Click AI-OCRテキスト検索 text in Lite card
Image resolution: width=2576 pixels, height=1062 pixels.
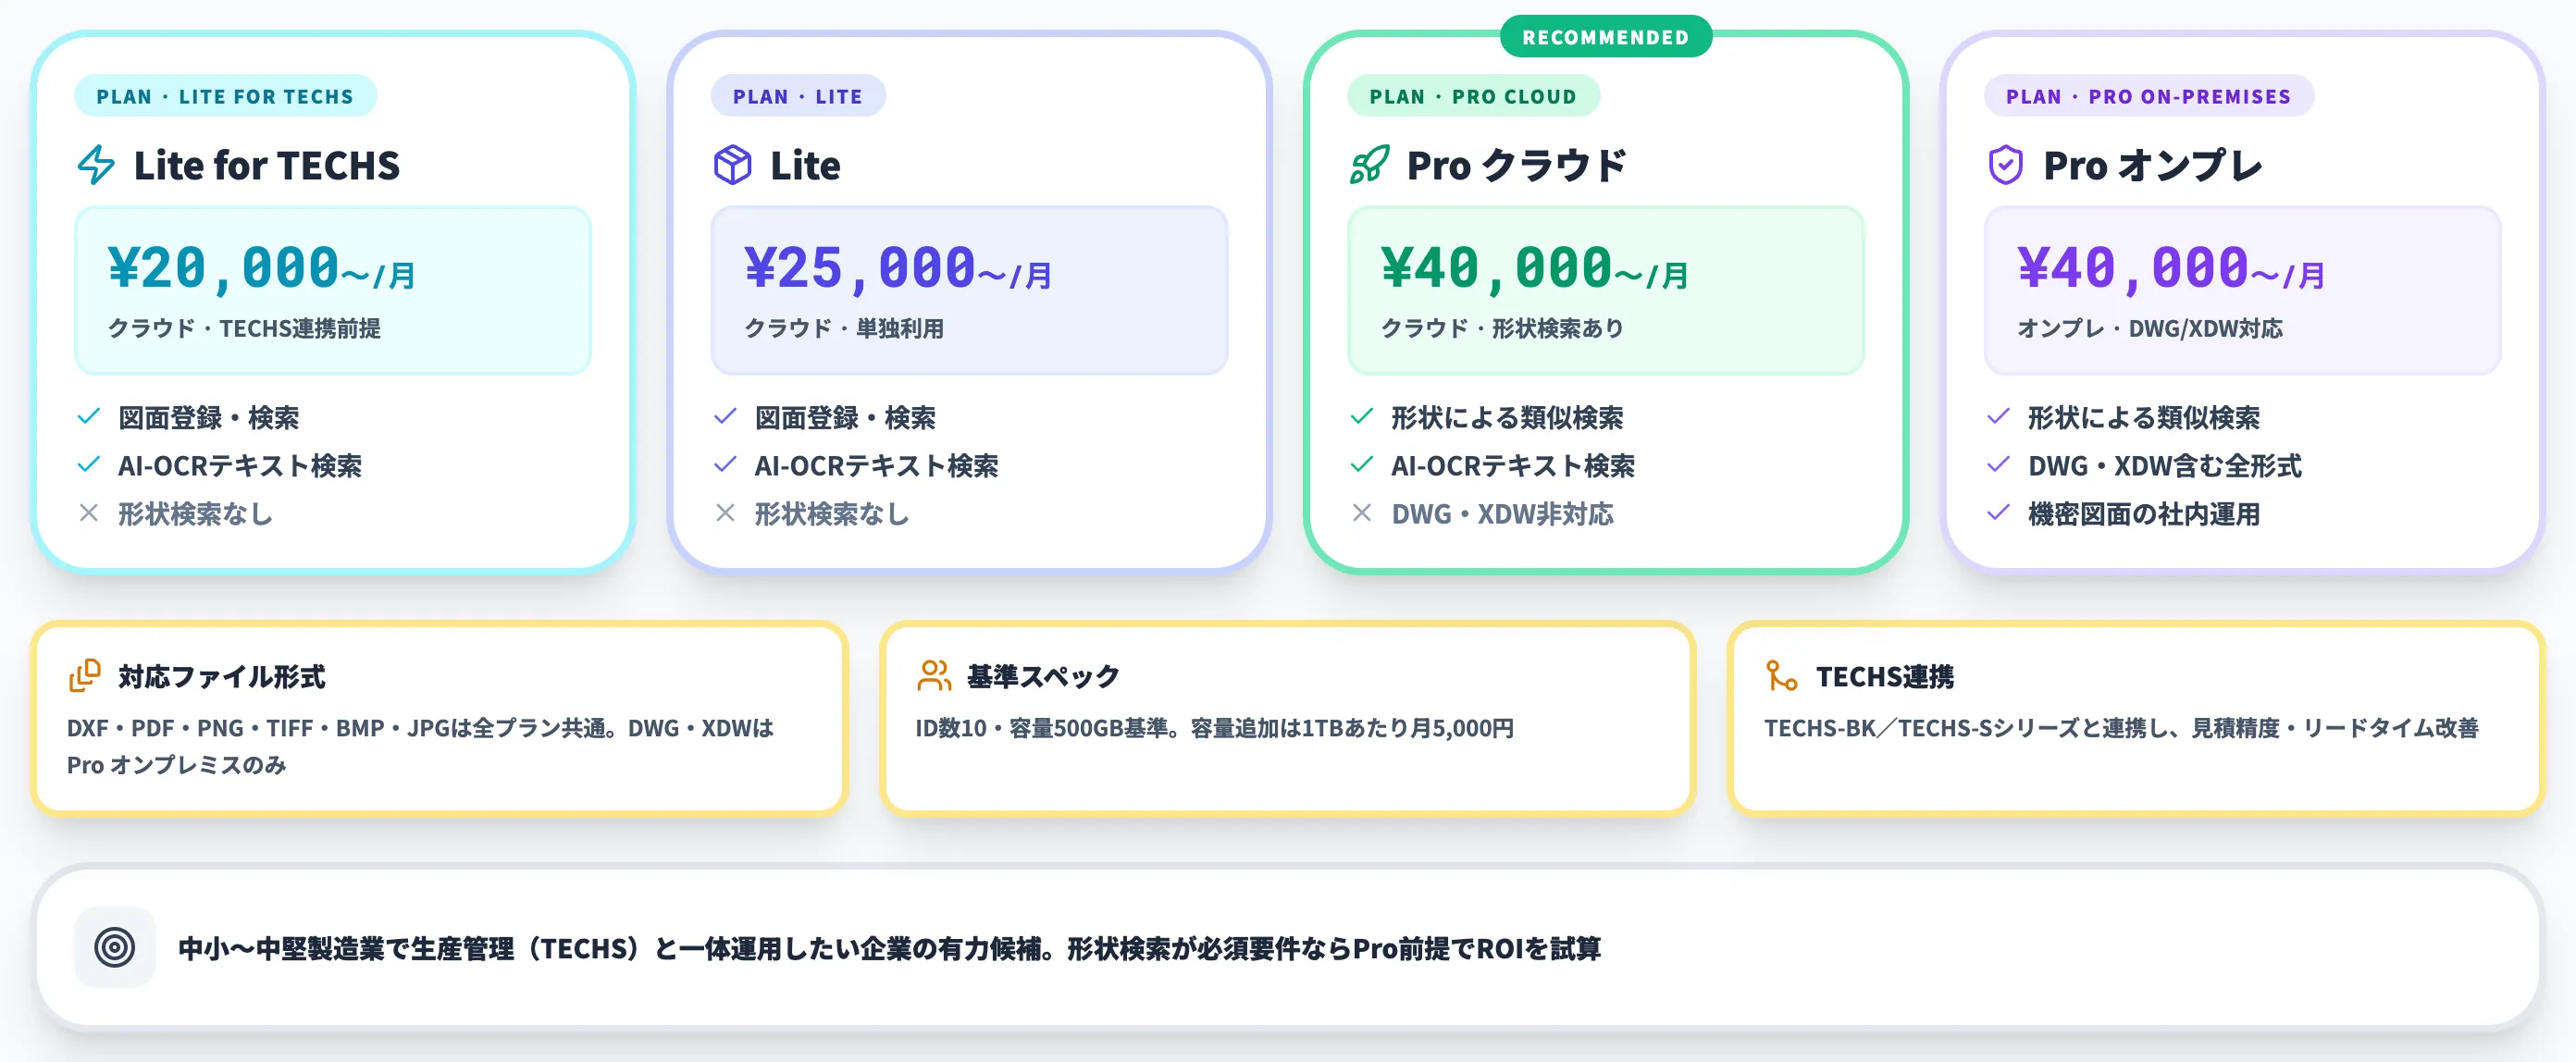(x=876, y=465)
